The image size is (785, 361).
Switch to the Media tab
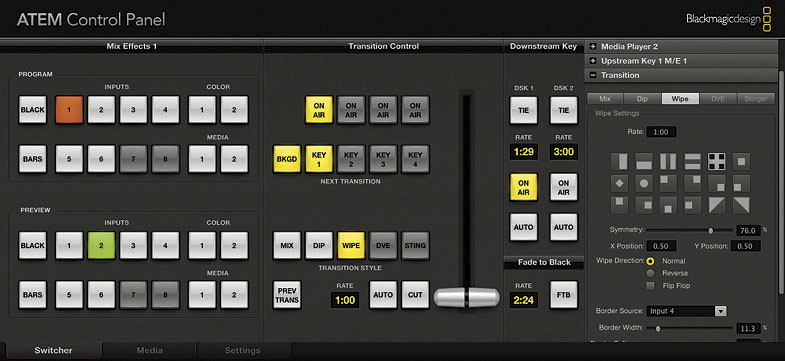[149, 350]
